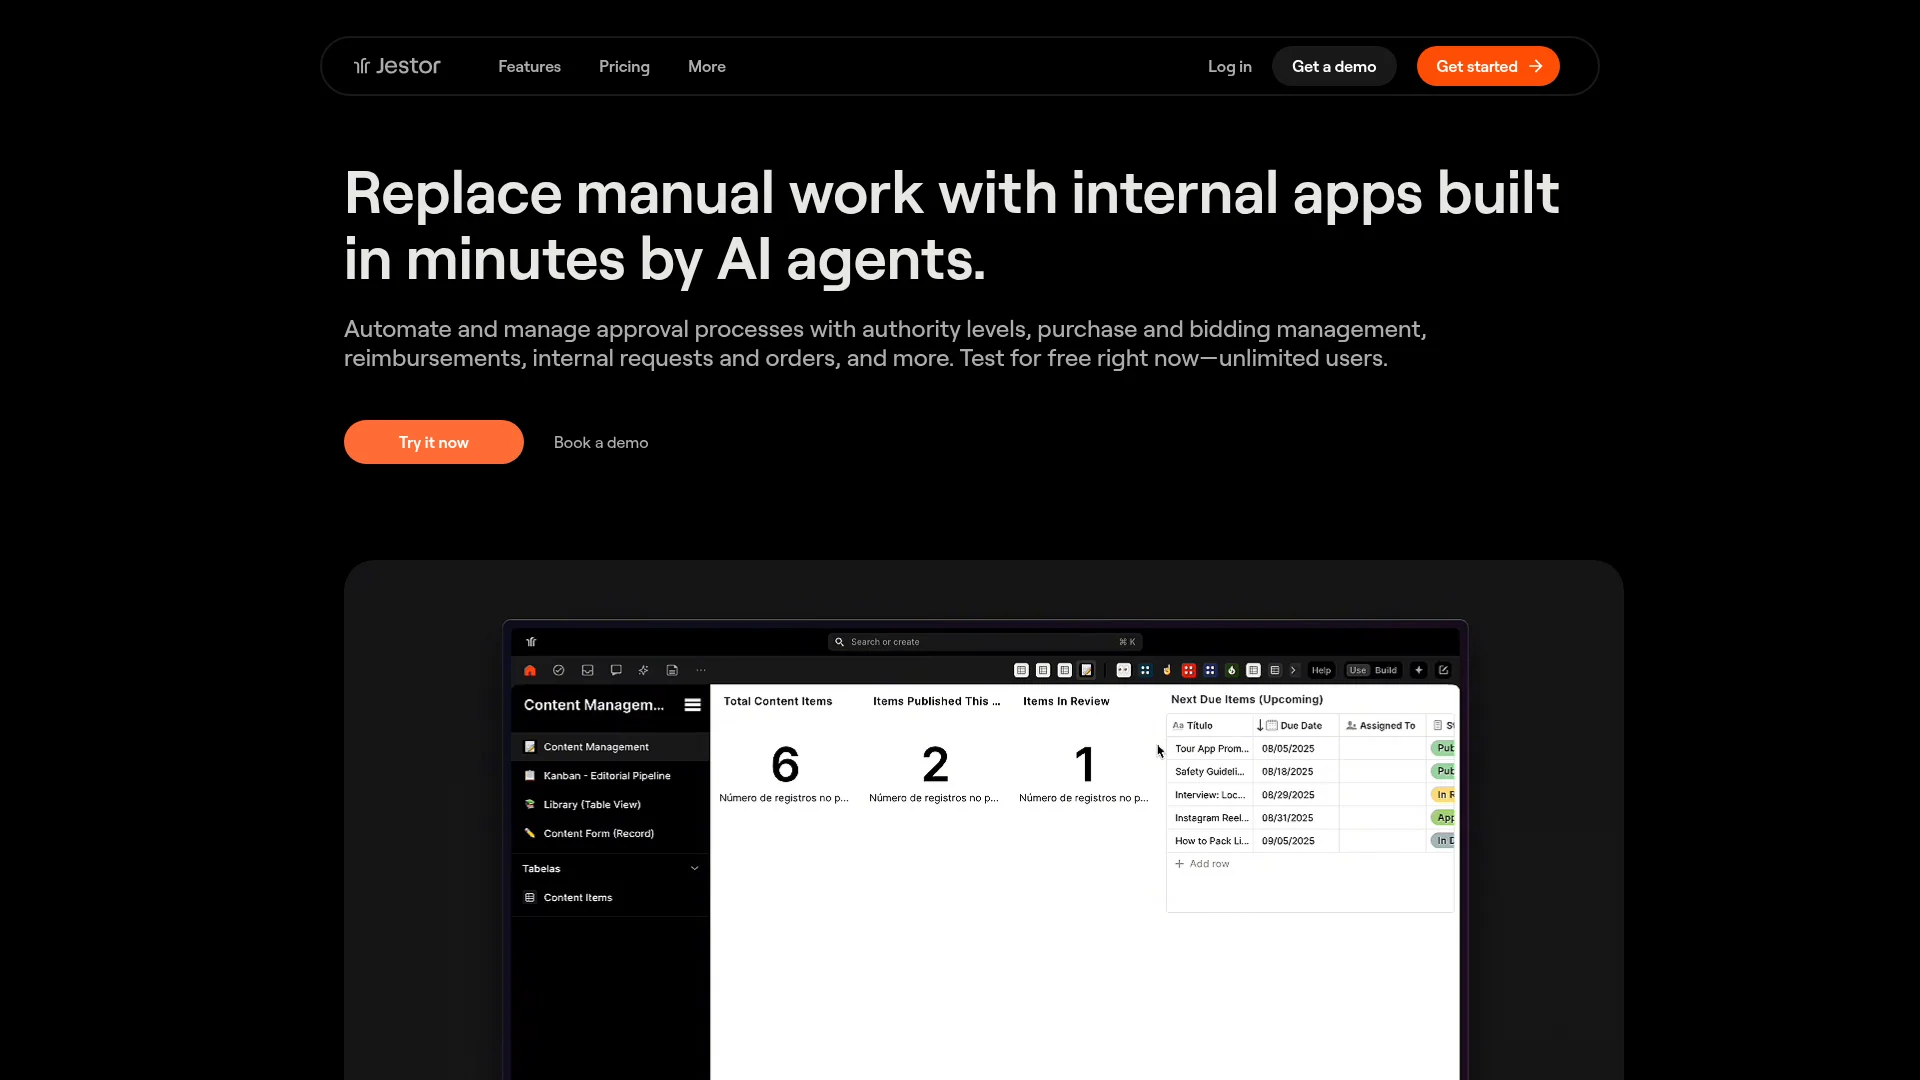Click the Try it now button
The width and height of the screenshot is (1920, 1080).
tap(433, 442)
